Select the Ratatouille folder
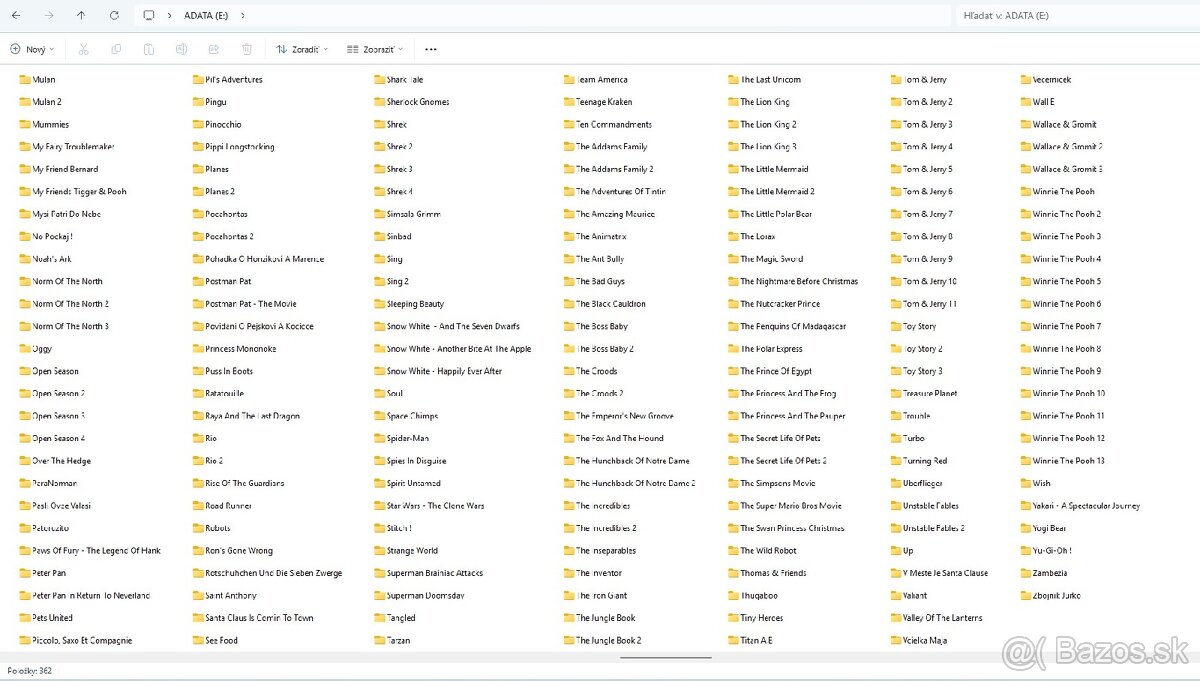This screenshot has height=681, width=1200. (x=224, y=394)
